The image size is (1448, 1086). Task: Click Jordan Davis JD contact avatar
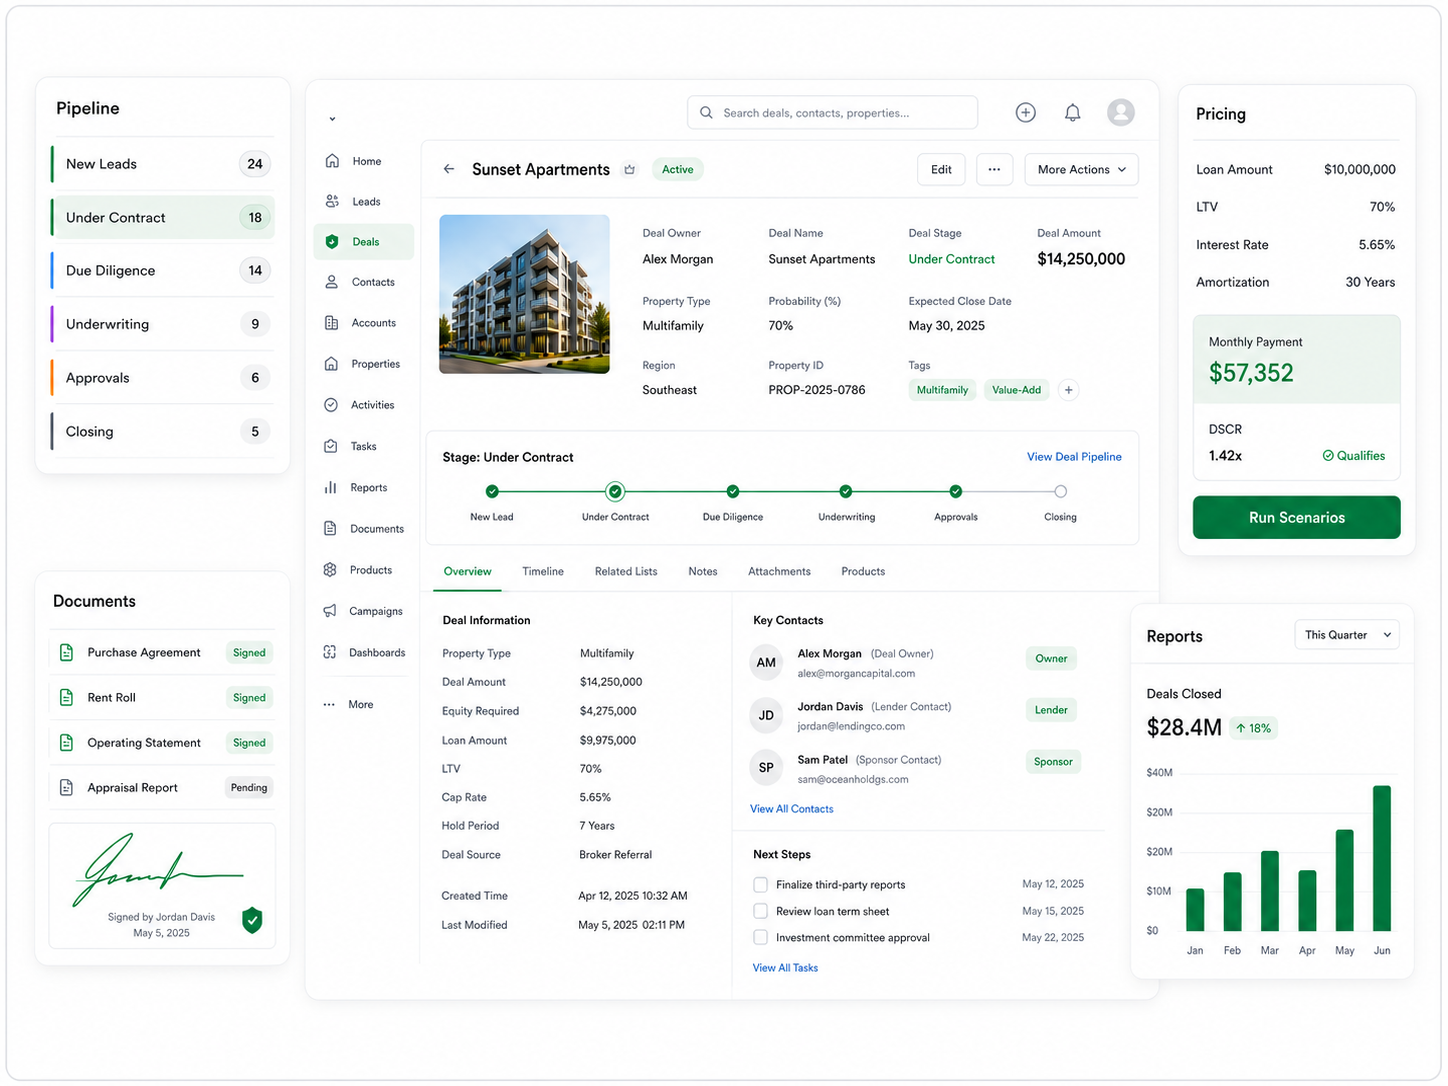pyautogui.click(x=766, y=715)
